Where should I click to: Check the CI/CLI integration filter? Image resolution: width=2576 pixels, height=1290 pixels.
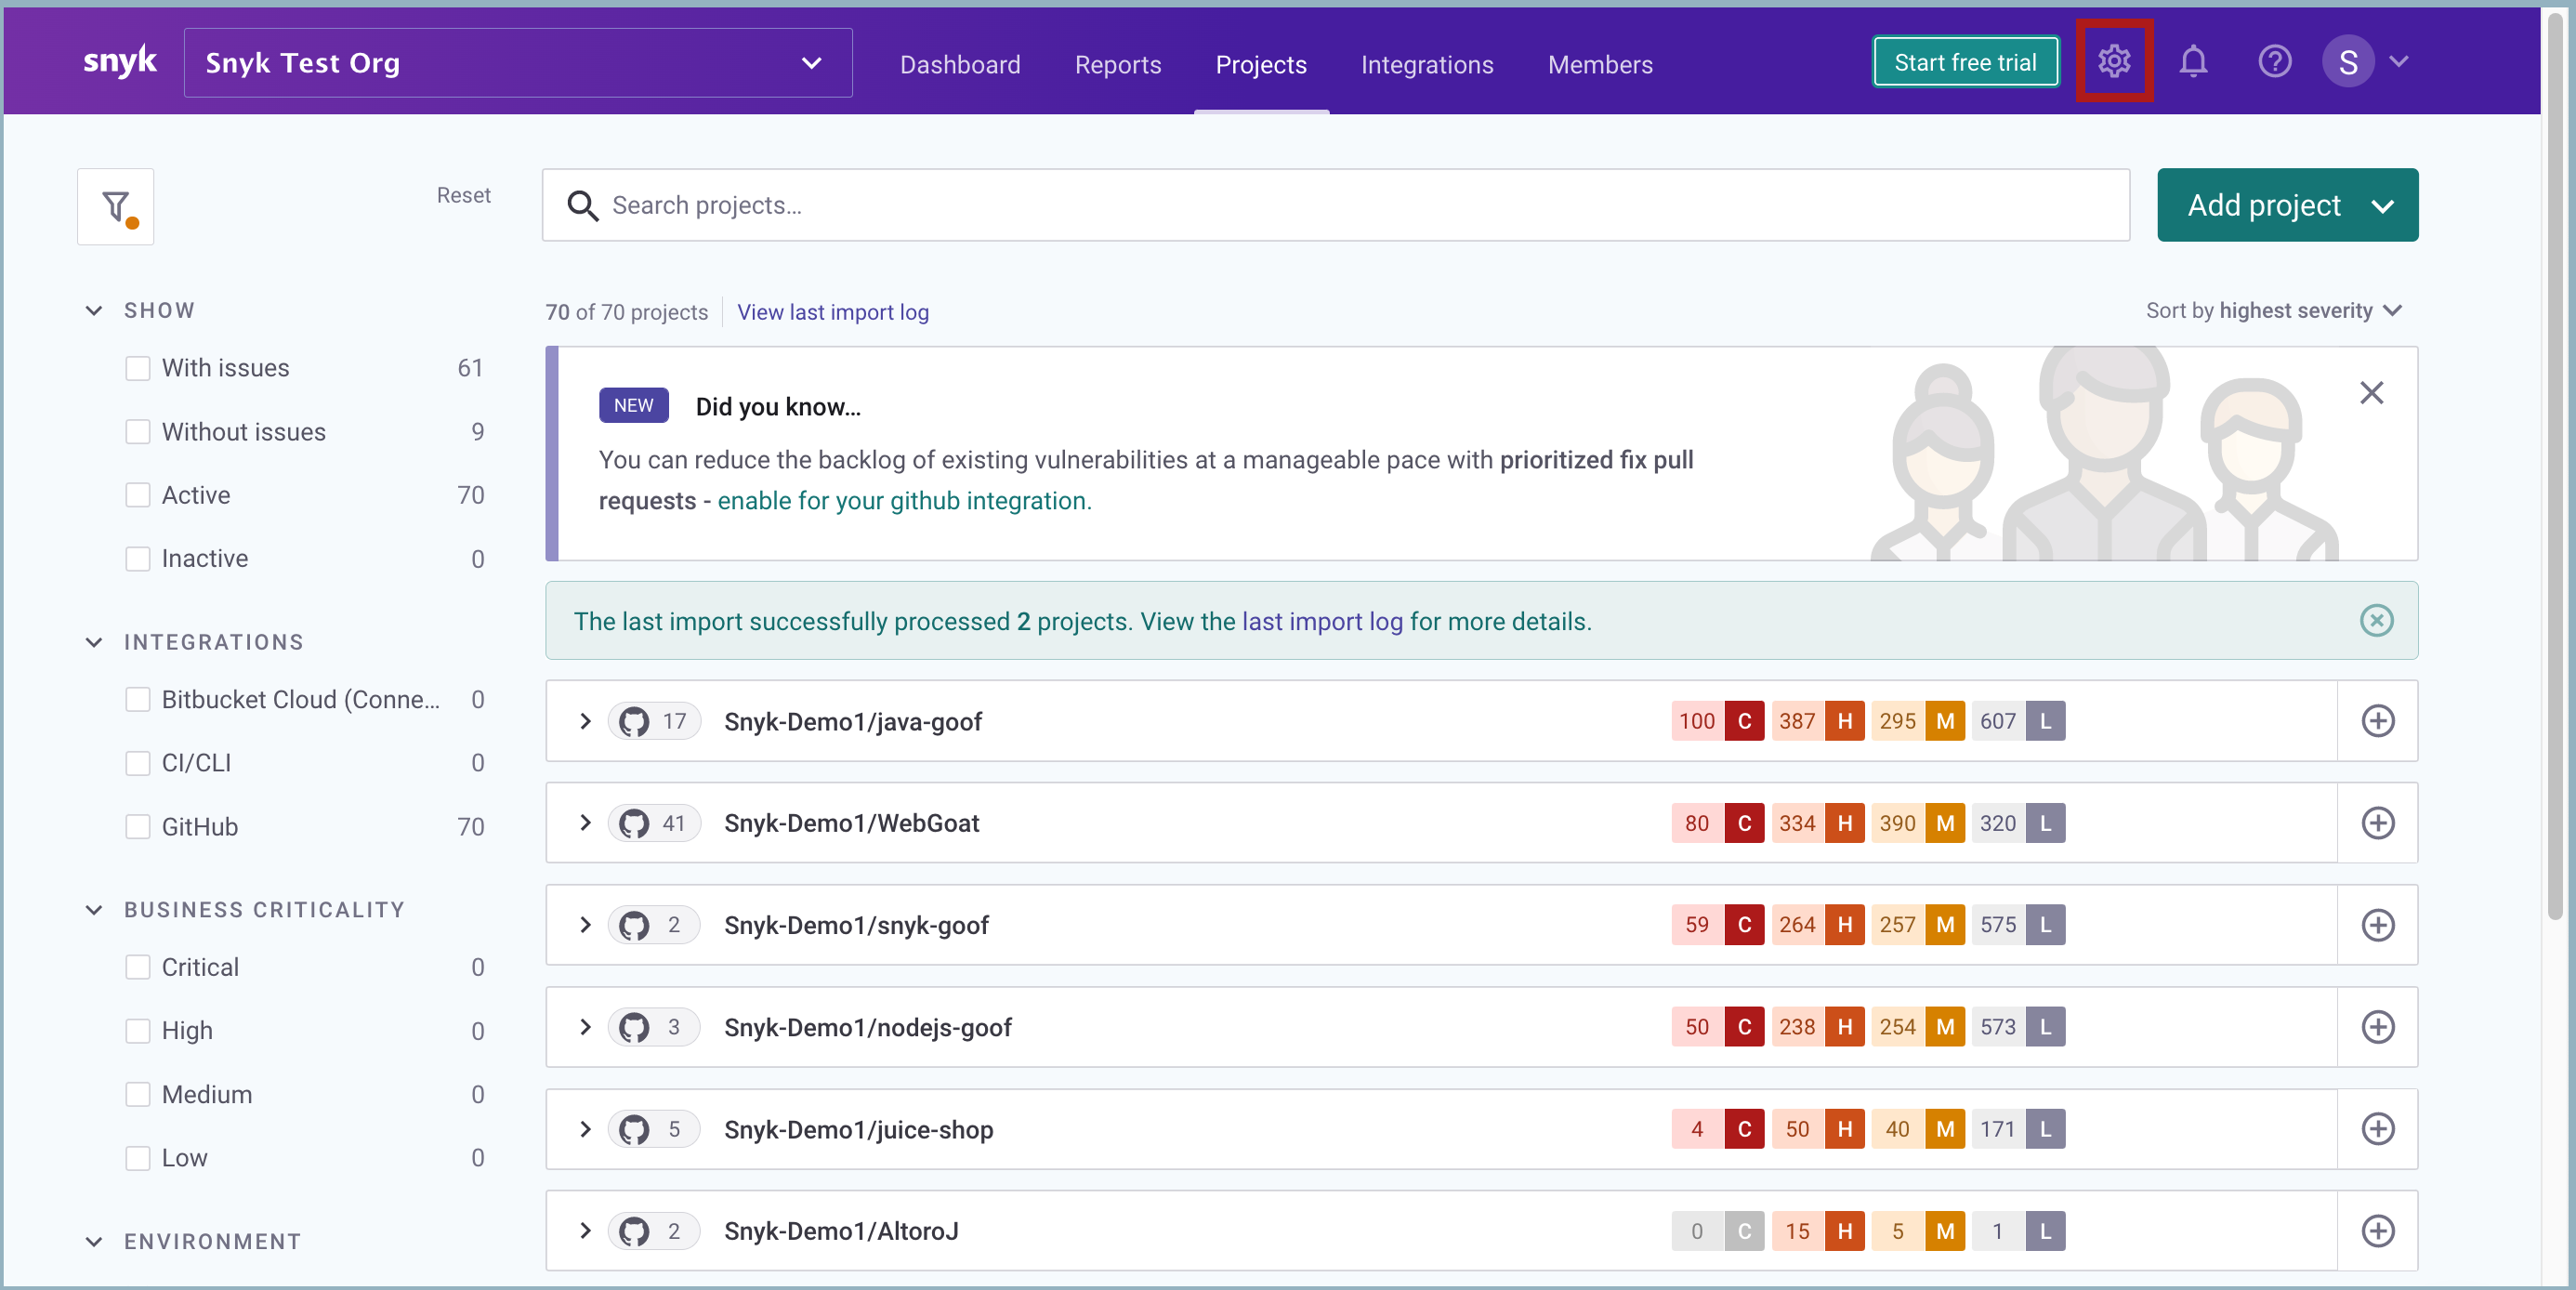[x=138, y=763]
